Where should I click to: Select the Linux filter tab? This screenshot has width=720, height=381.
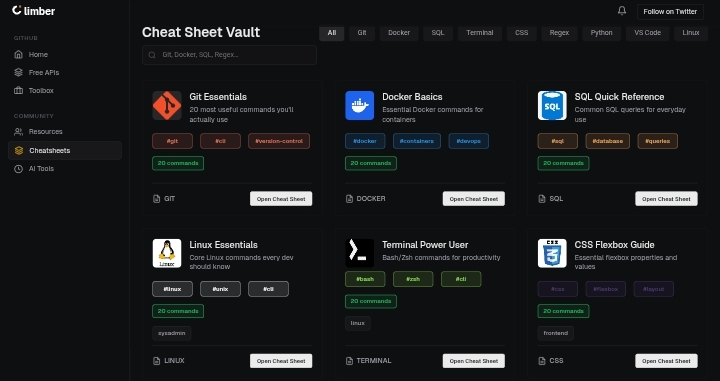(x=691, y=33)
